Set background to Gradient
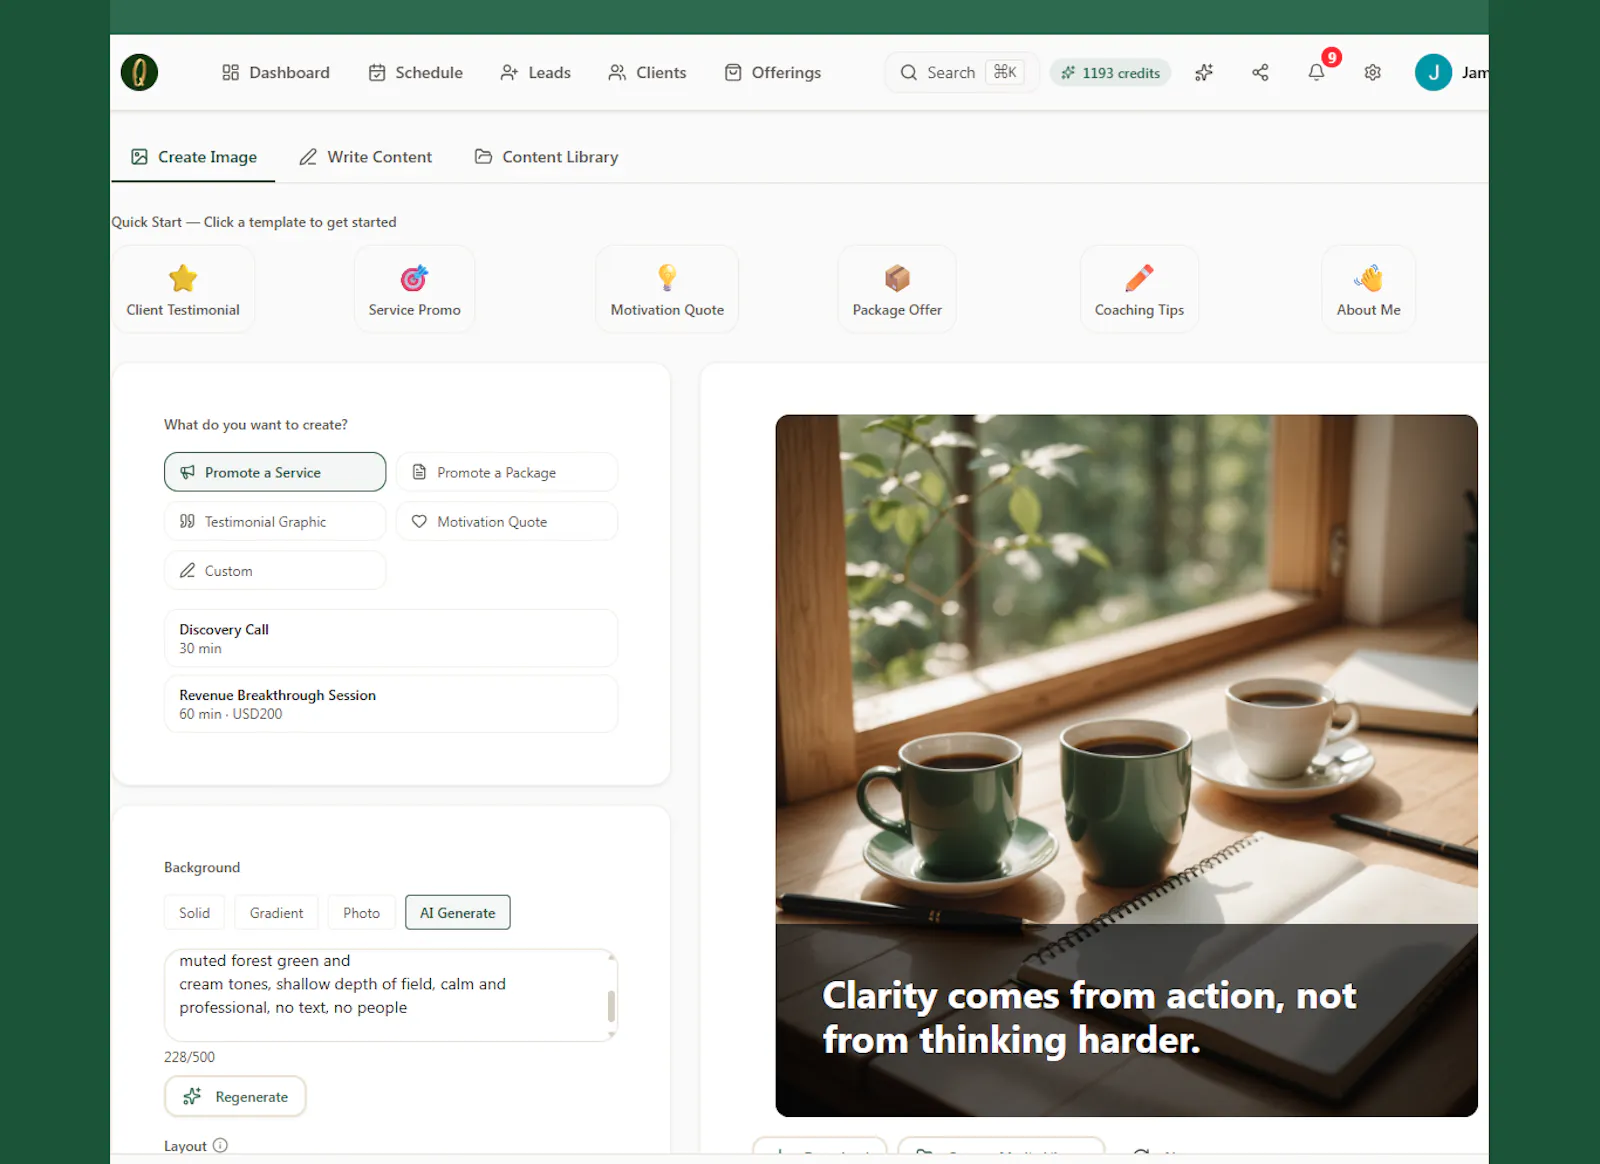This screenshot has height=1164, width=1600. click(276, 912)
